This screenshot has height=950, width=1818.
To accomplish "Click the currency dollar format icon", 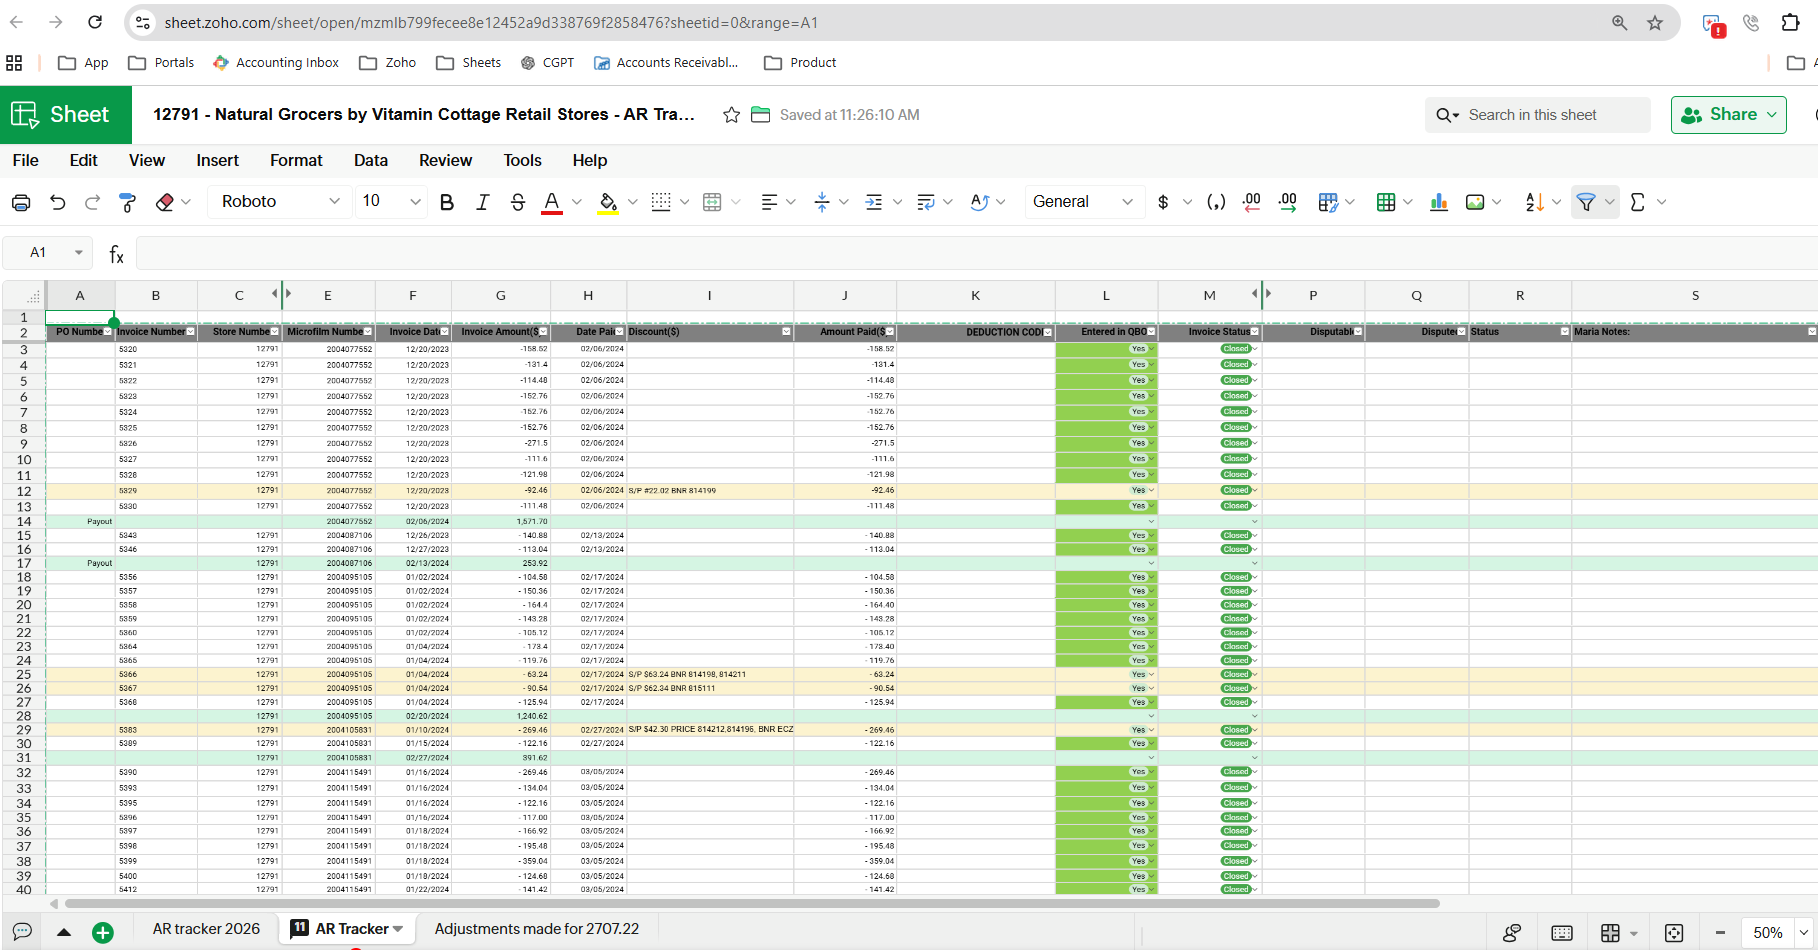I will [x=1163, y=203].
